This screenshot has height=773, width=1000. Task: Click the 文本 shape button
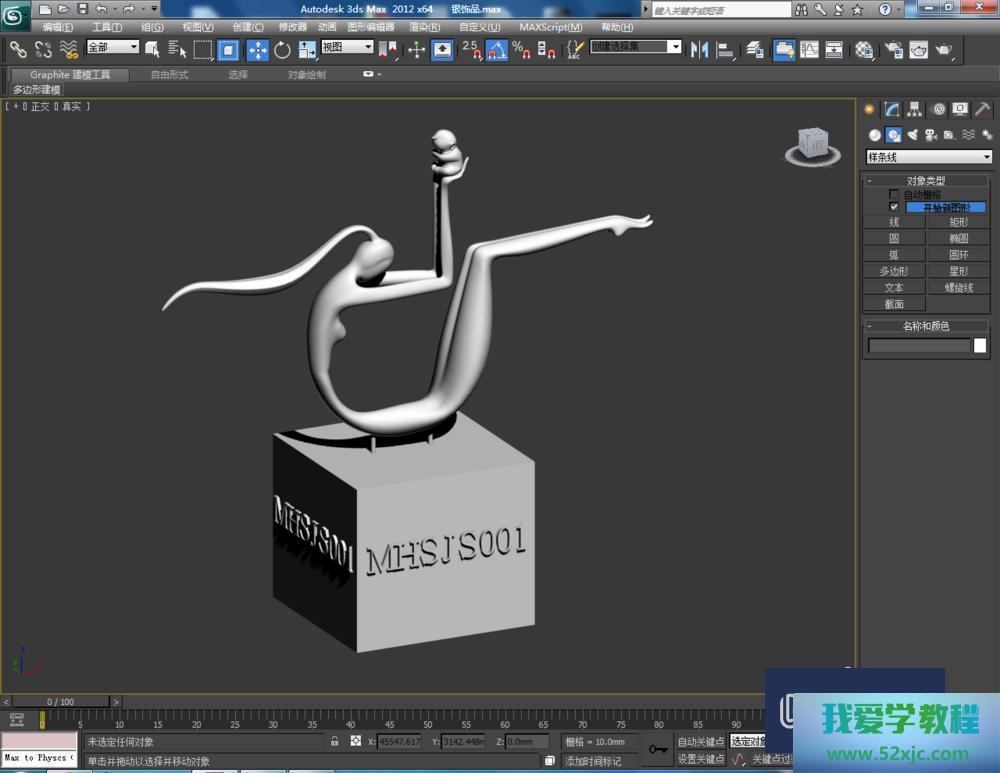894,288
